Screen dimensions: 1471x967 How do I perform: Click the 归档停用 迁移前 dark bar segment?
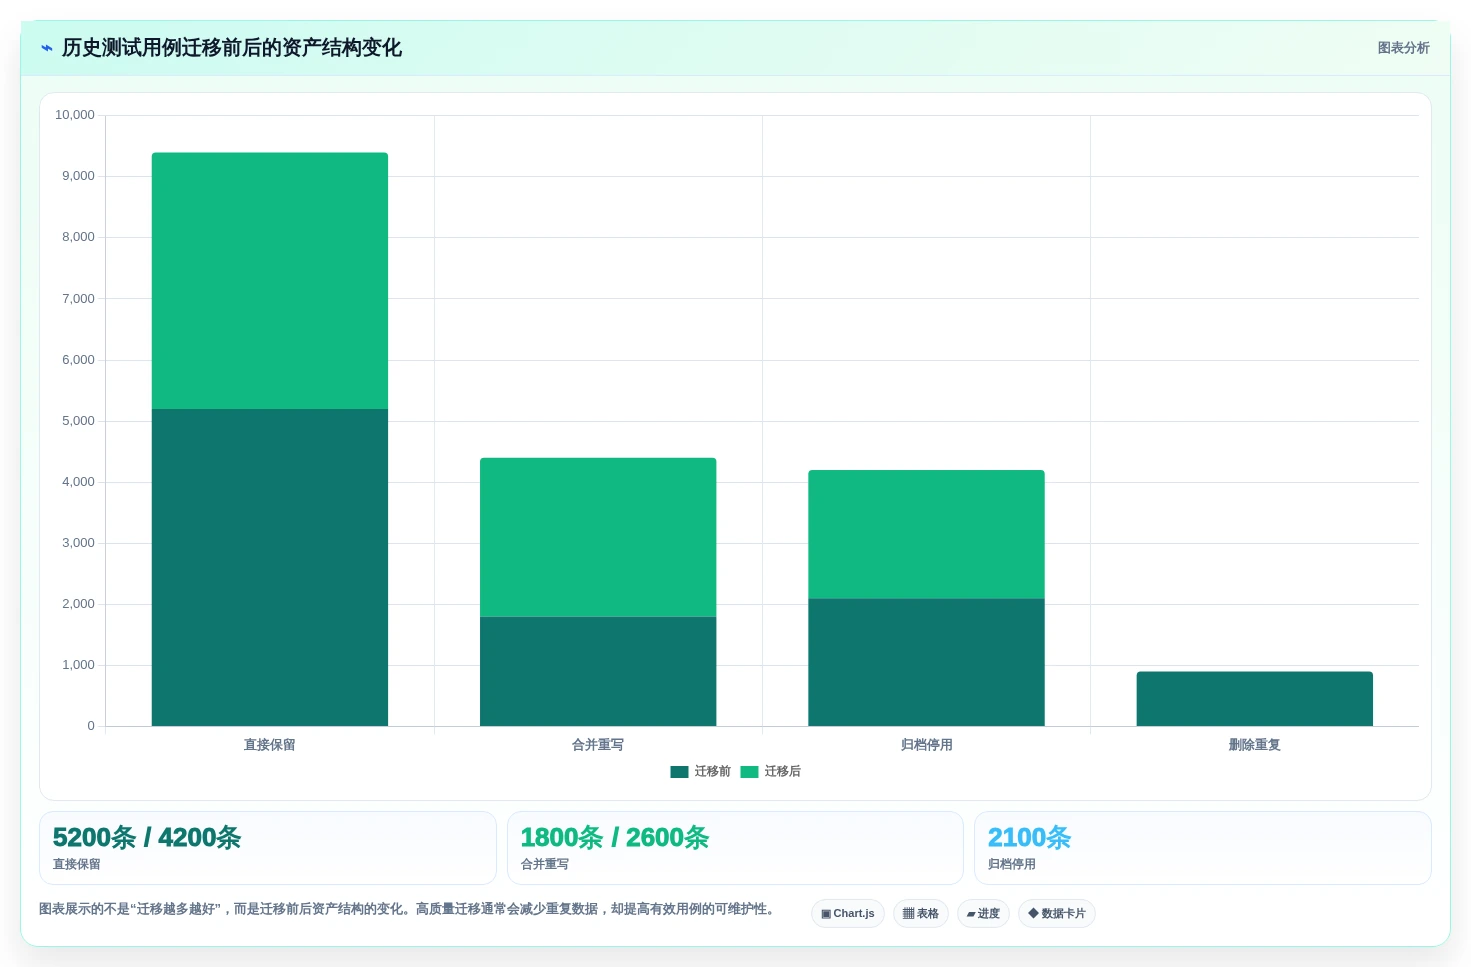(x=926, y=662)
